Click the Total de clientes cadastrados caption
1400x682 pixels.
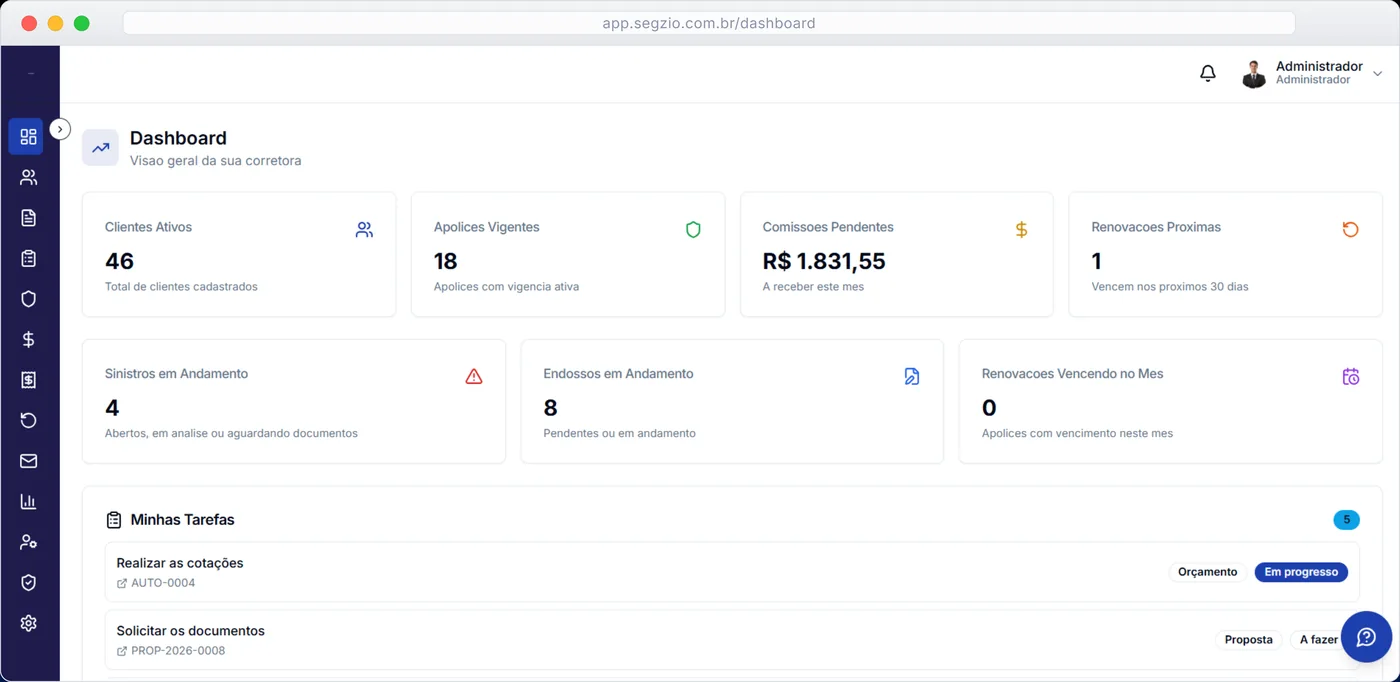click(x=181, y=287)
